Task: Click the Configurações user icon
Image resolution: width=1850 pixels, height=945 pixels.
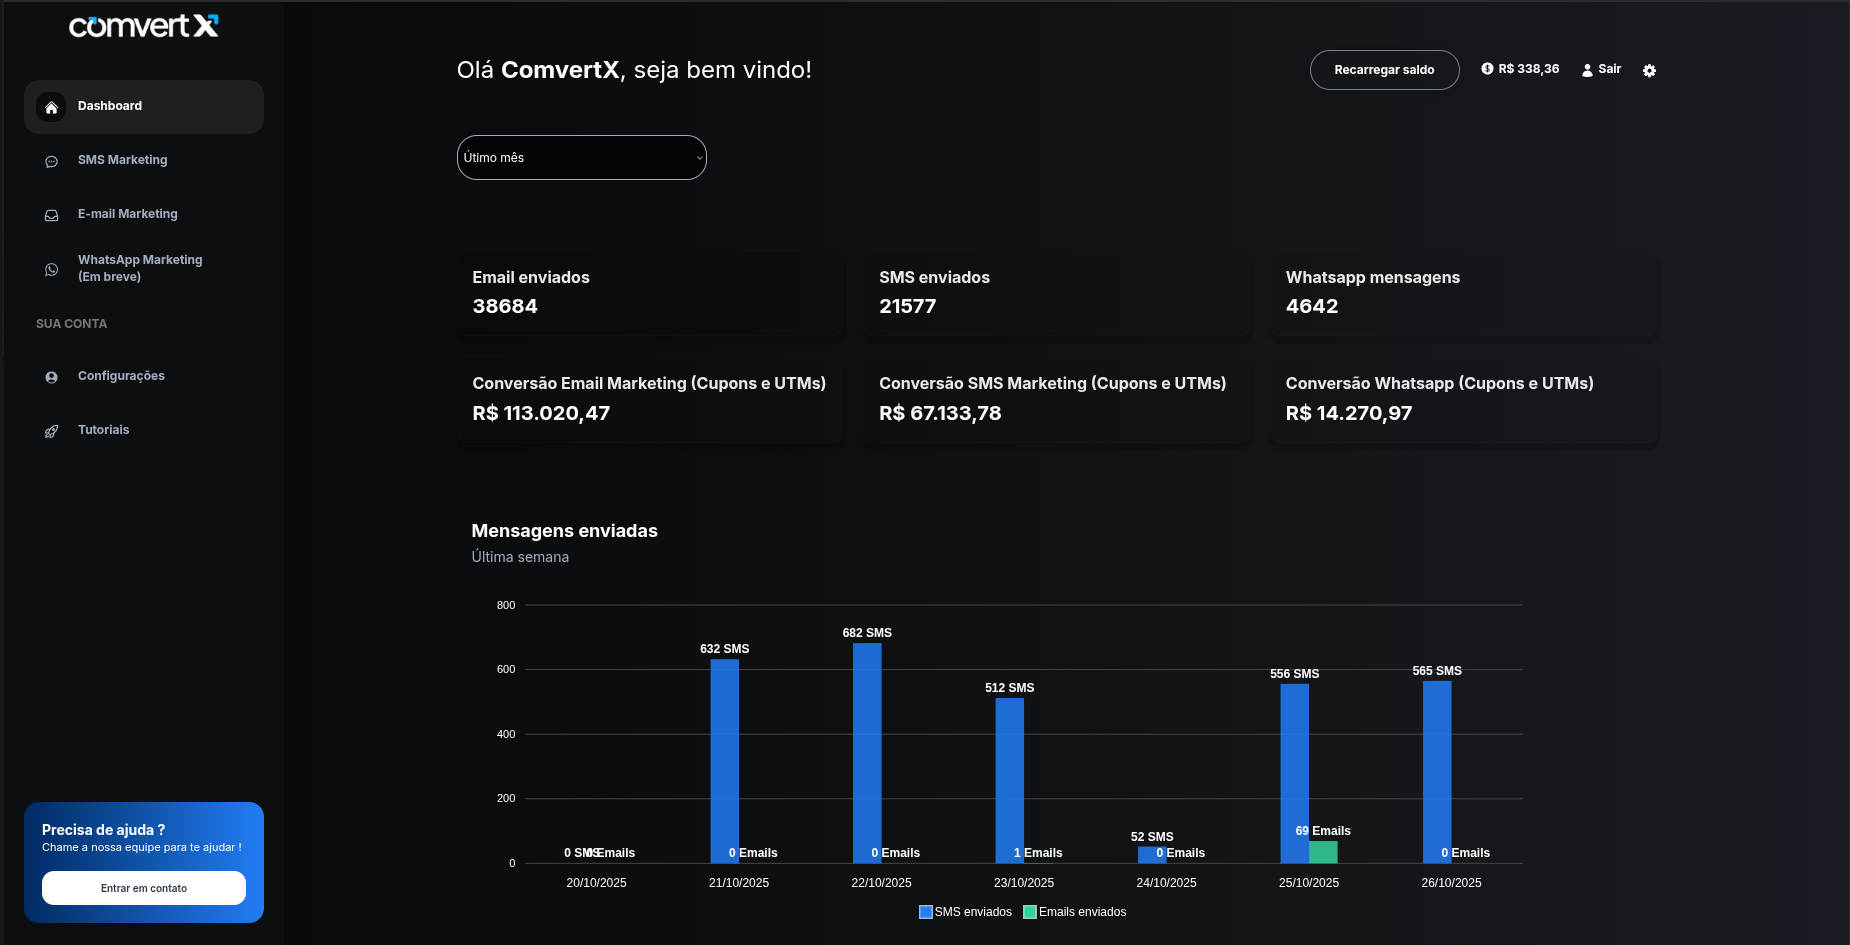Action: coord(51,377)
